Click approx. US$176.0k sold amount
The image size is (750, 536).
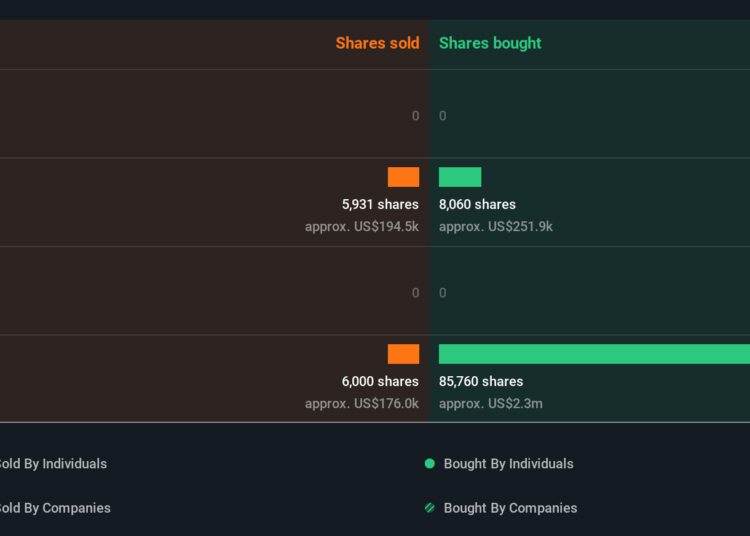tap(362, 404)
